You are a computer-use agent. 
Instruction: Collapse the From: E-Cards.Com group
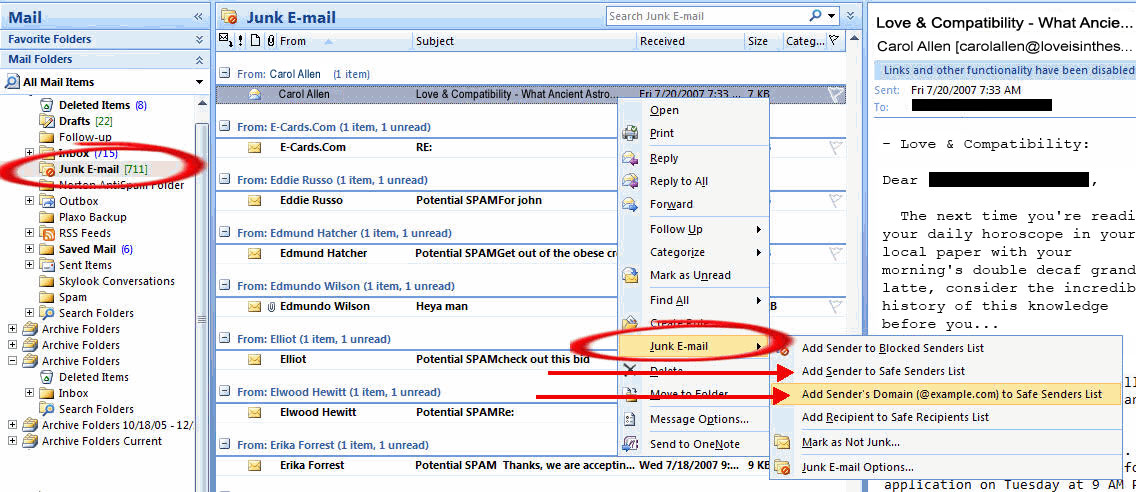225,127
